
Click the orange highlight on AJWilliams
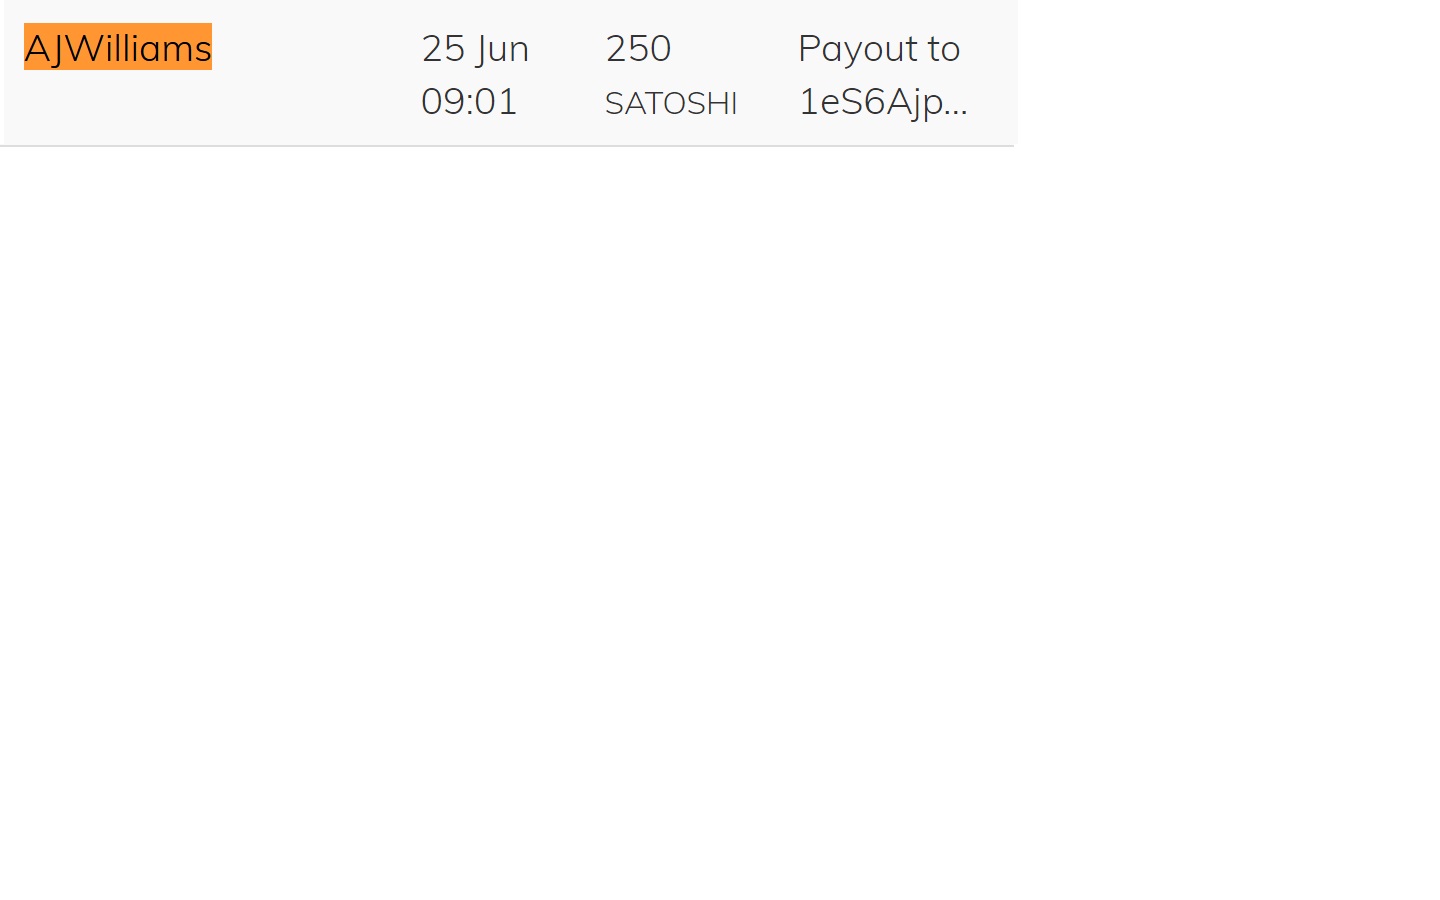118,47
